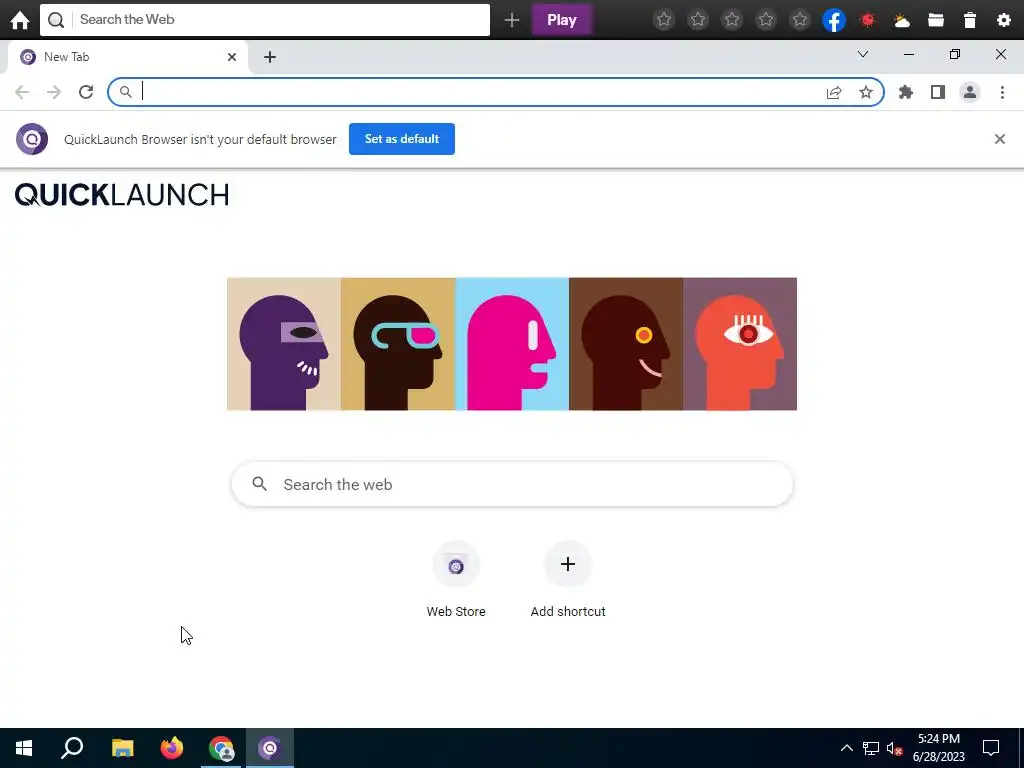Close the New Tab tab
This screenshot has height=768, width=1024.
[x=232, y=57]
